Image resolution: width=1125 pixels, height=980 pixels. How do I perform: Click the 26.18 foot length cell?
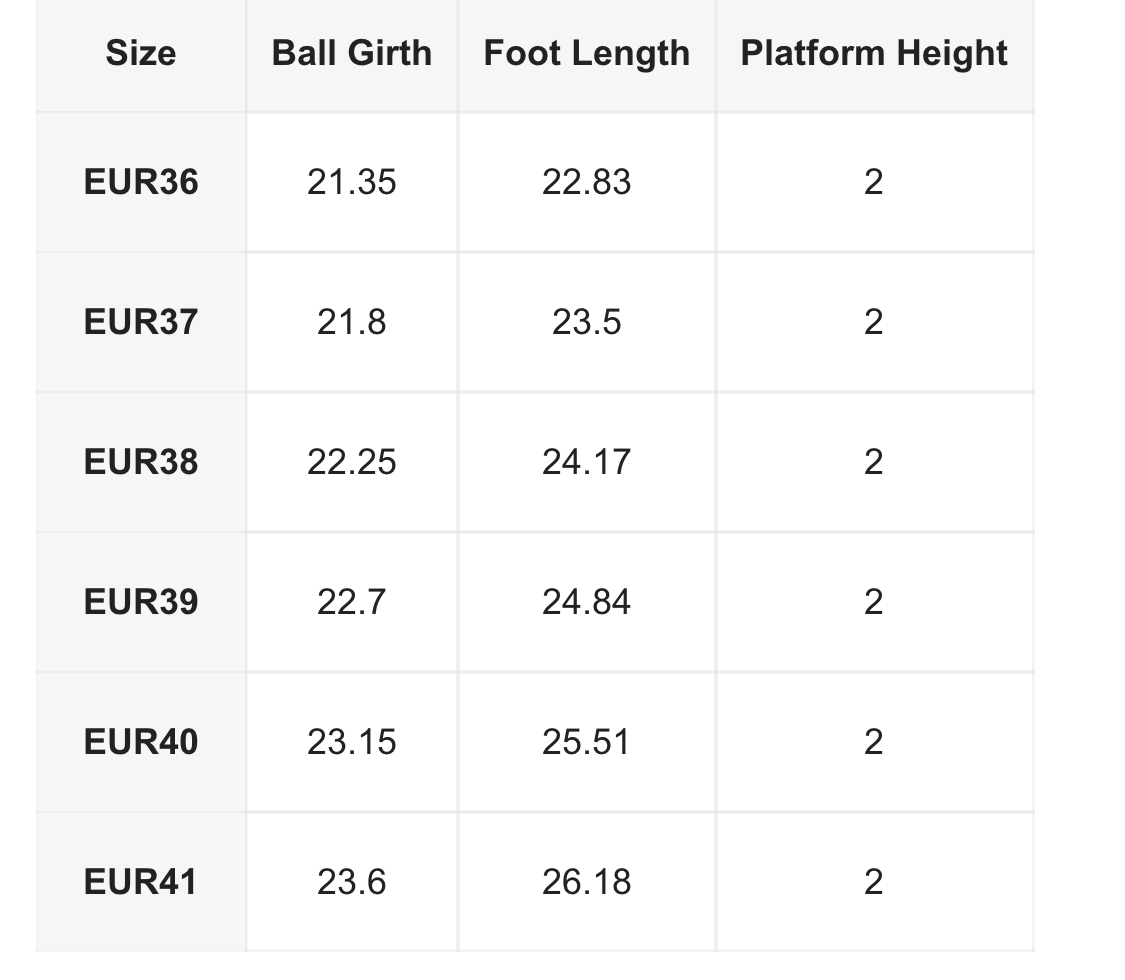point(587,882)
